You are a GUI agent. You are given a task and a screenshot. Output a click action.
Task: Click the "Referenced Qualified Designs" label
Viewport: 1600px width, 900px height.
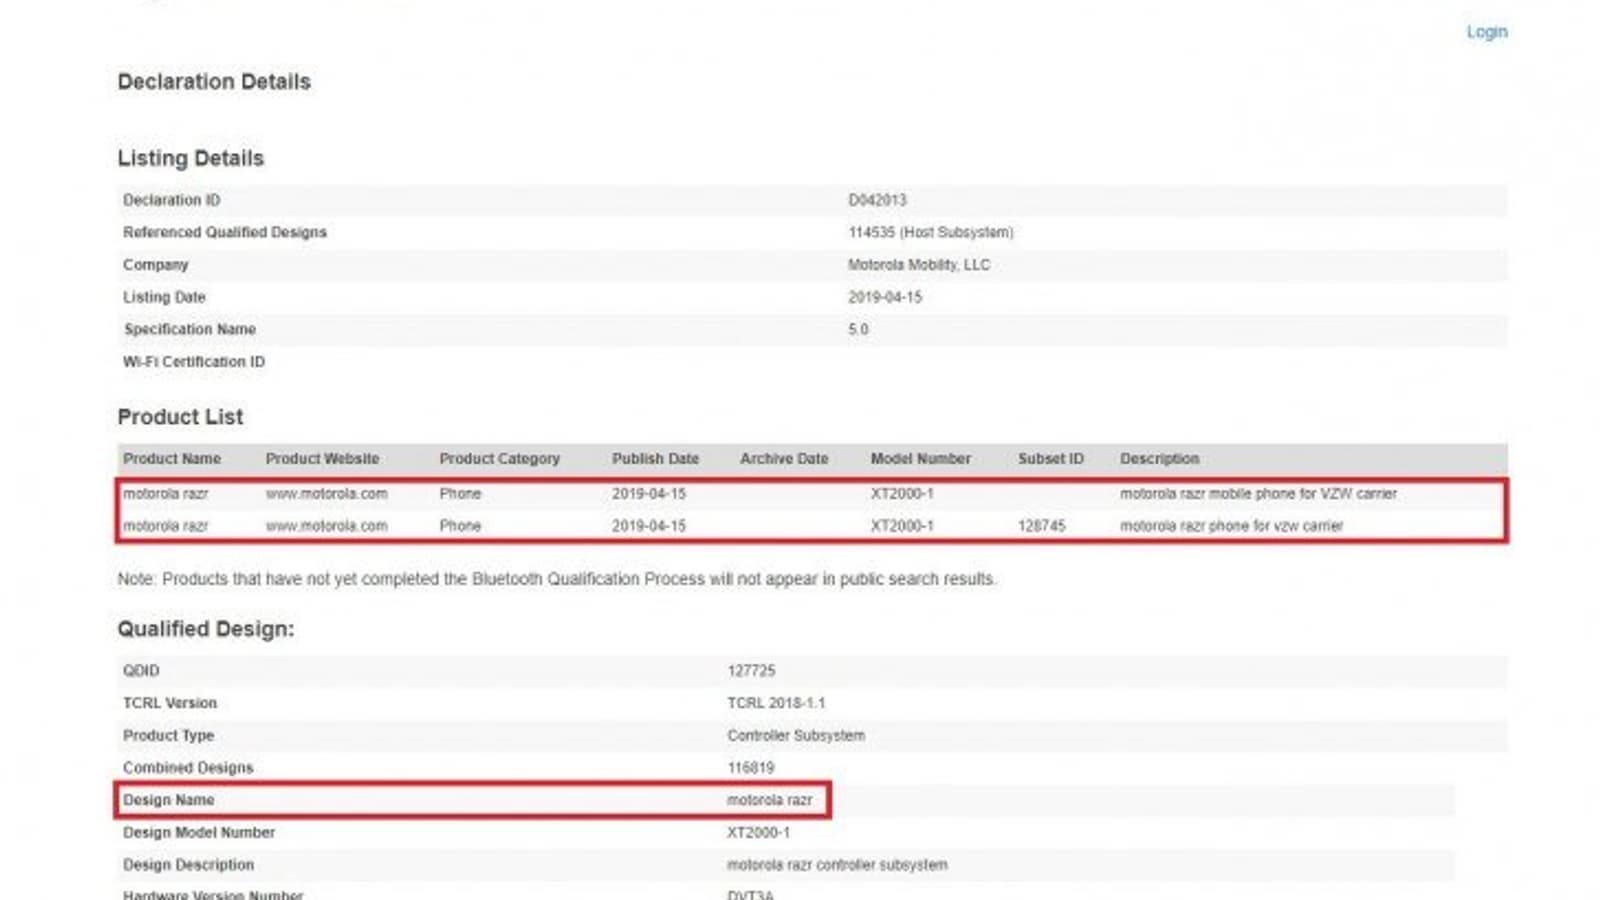[225, 232]
